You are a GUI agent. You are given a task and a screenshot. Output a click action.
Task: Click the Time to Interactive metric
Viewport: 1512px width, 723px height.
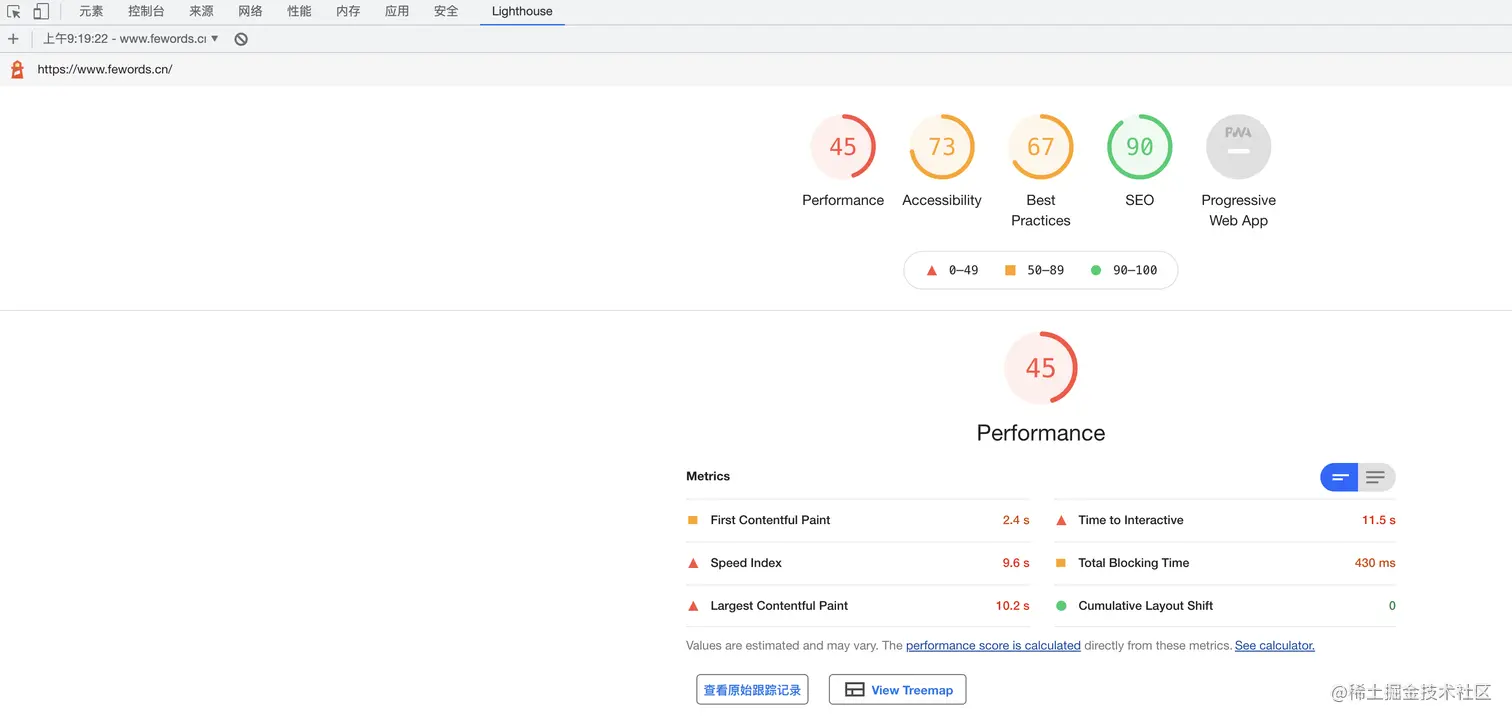pyautogui.click(x=1225, y=520)
